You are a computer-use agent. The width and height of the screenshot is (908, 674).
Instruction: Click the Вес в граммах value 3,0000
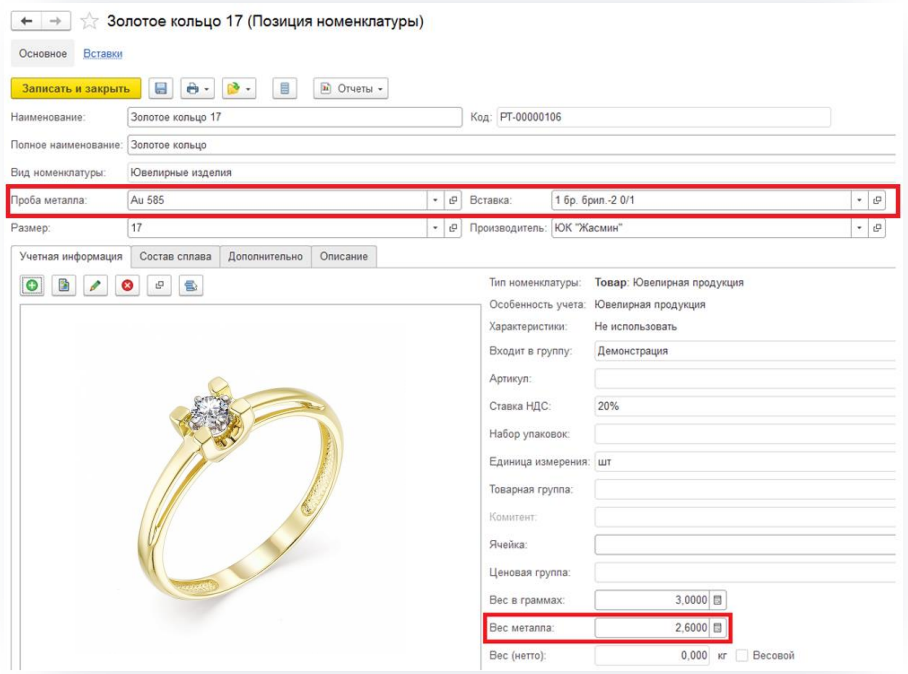[x=652, y=600]
